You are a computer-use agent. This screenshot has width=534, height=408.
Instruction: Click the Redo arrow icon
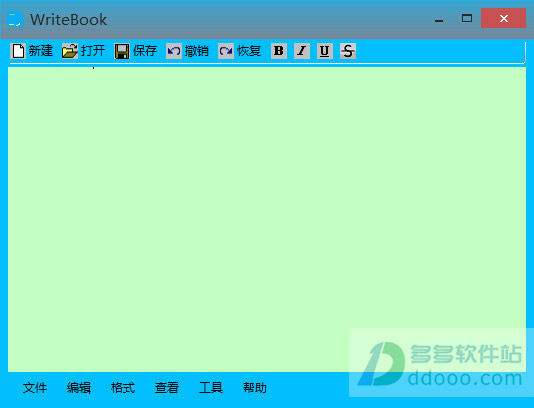(226, 51)
